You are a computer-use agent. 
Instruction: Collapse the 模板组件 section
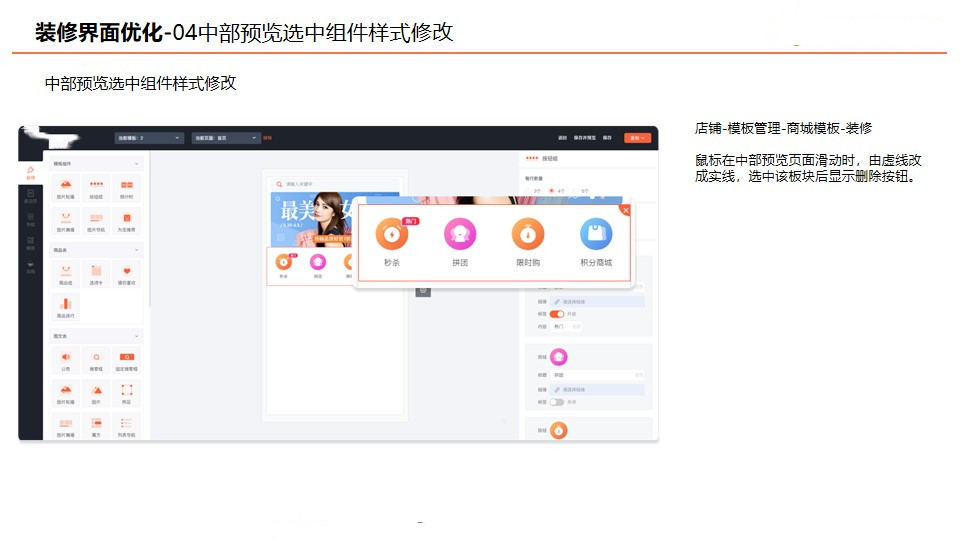(x=137, y=164)
